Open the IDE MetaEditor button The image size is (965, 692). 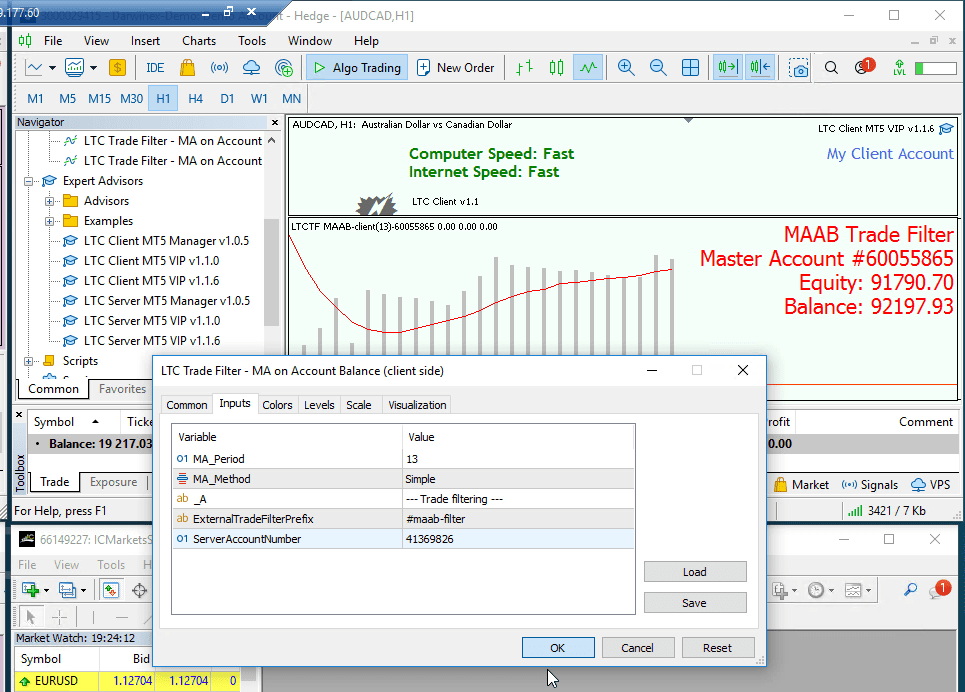point(155,68)
